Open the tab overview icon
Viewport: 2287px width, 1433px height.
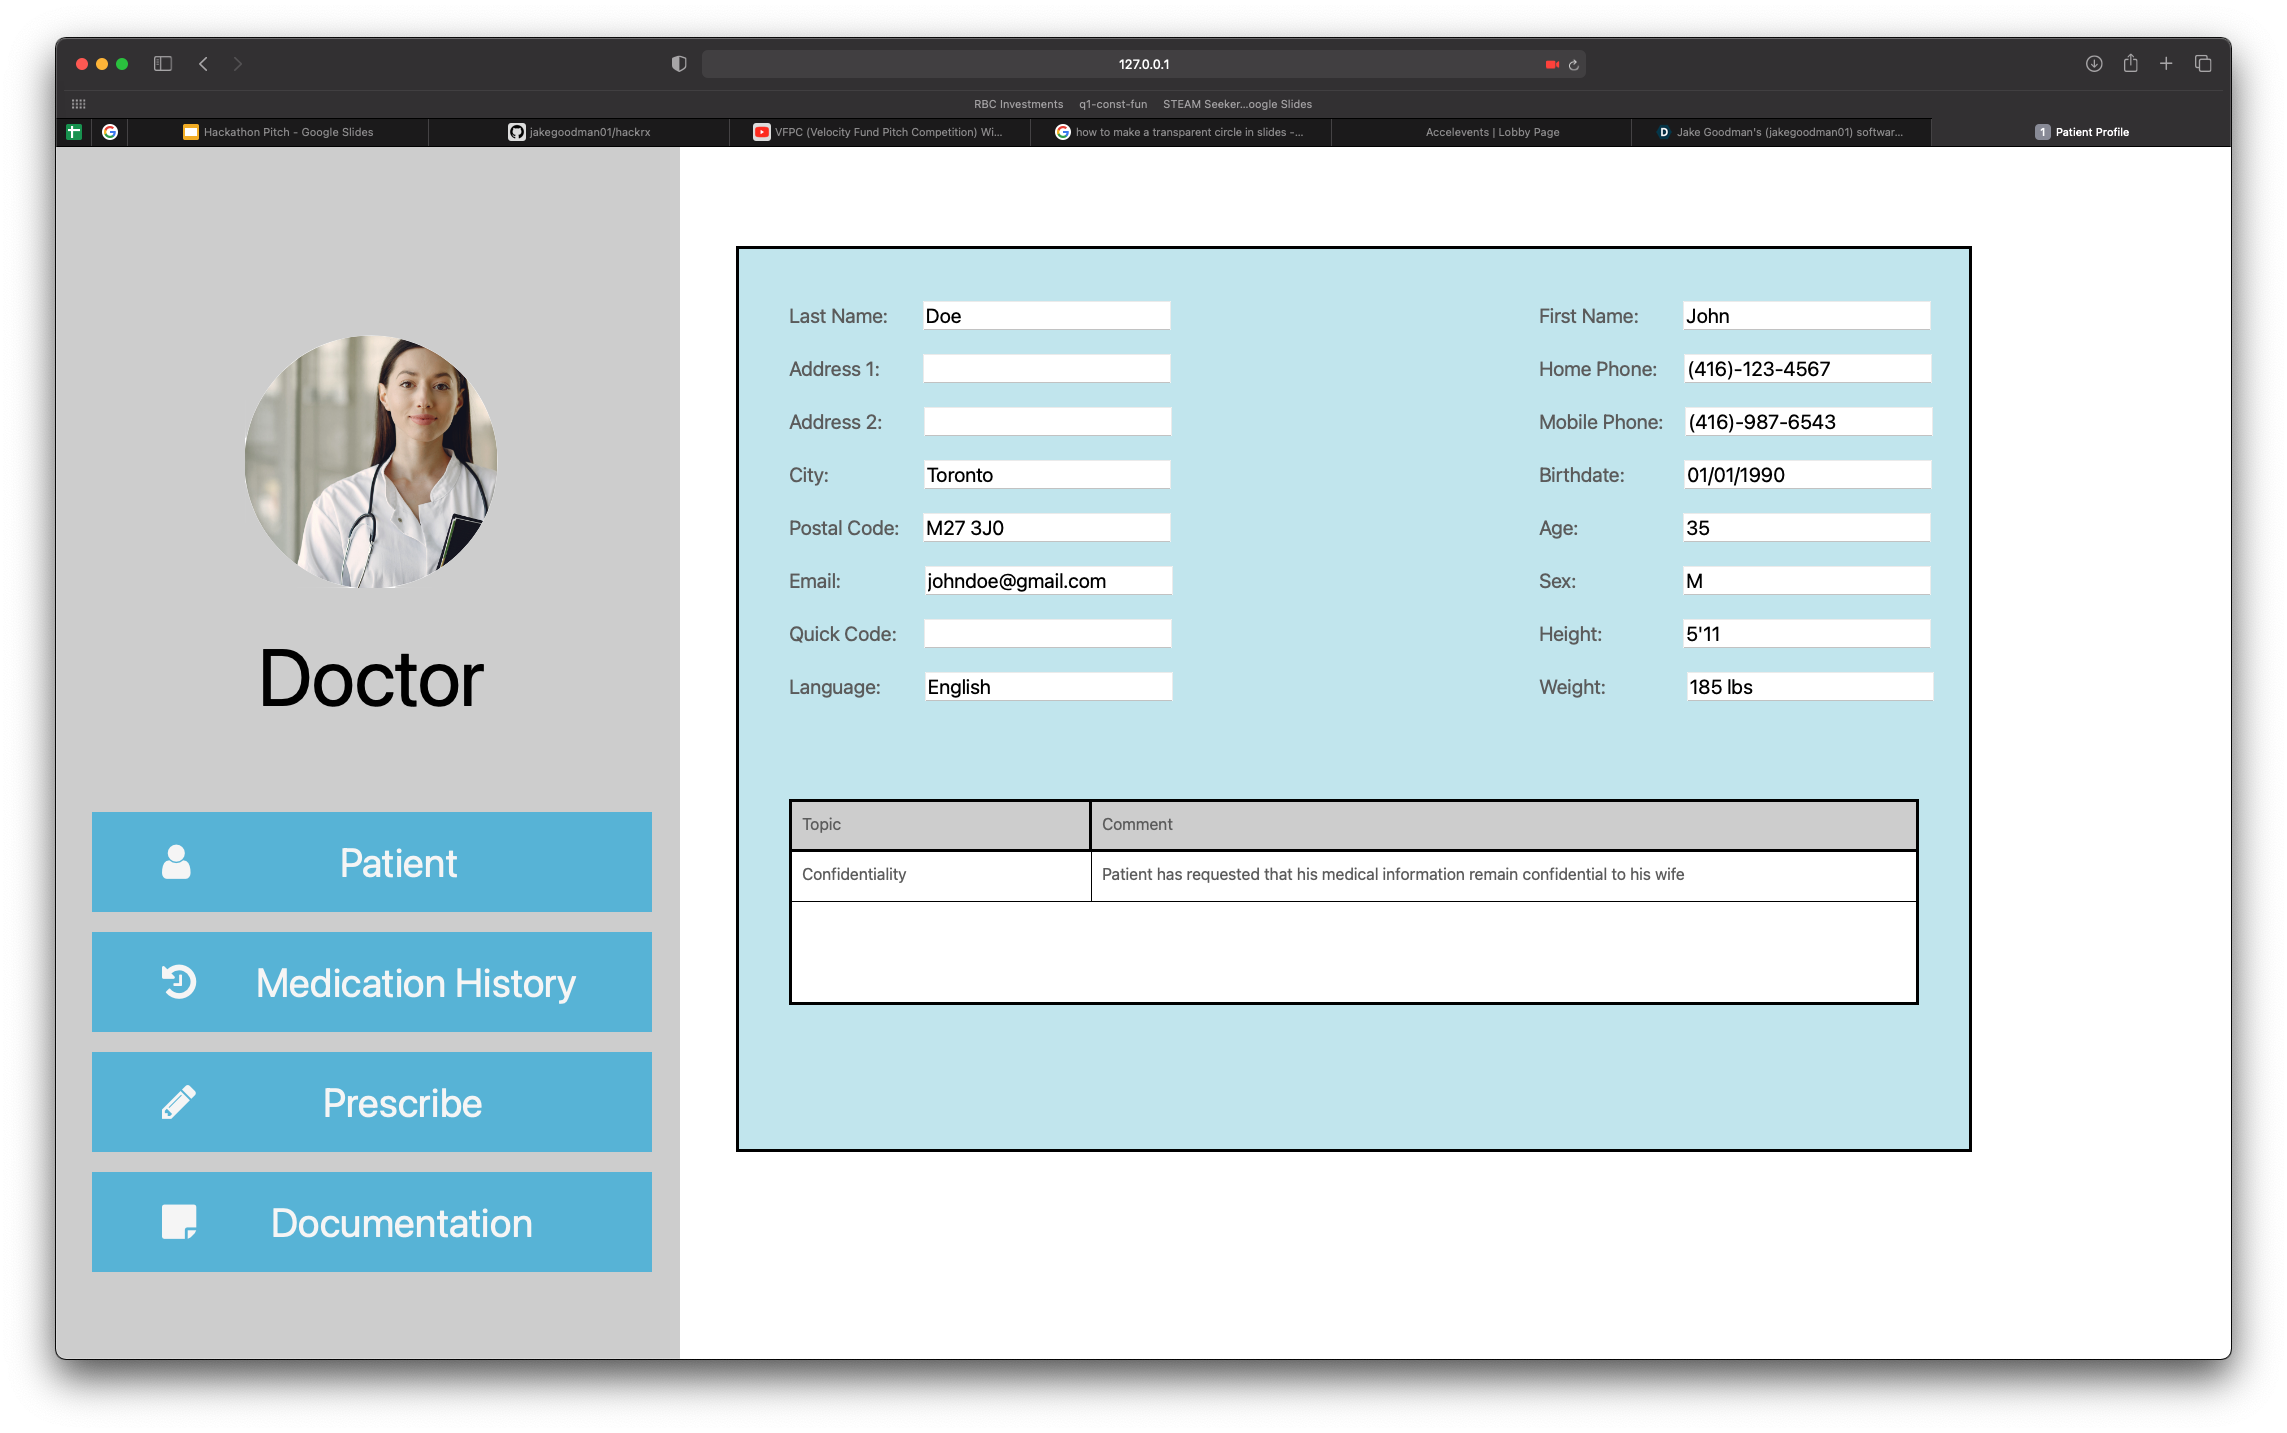2203,64
